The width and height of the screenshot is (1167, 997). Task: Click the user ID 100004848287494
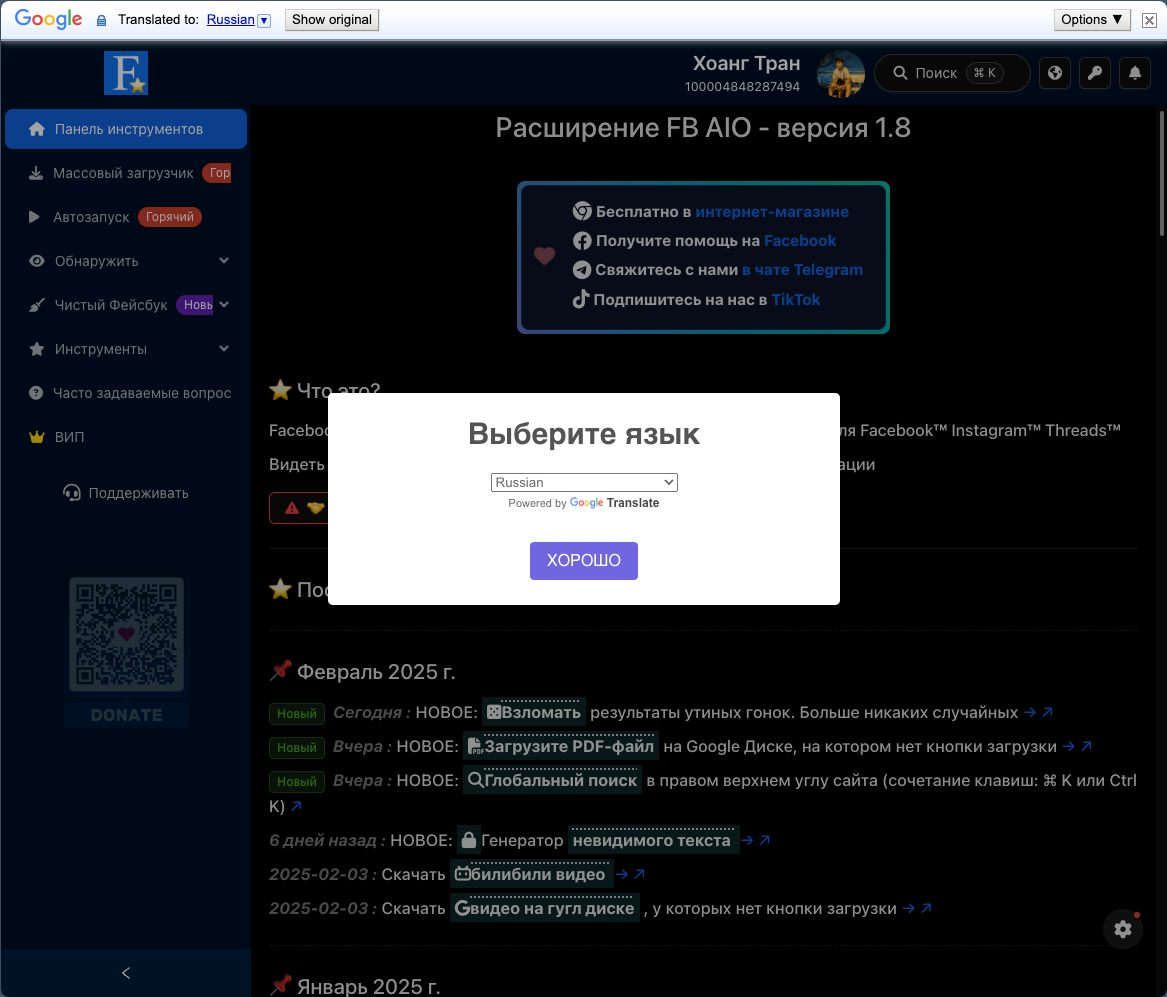tap(742, 86)
